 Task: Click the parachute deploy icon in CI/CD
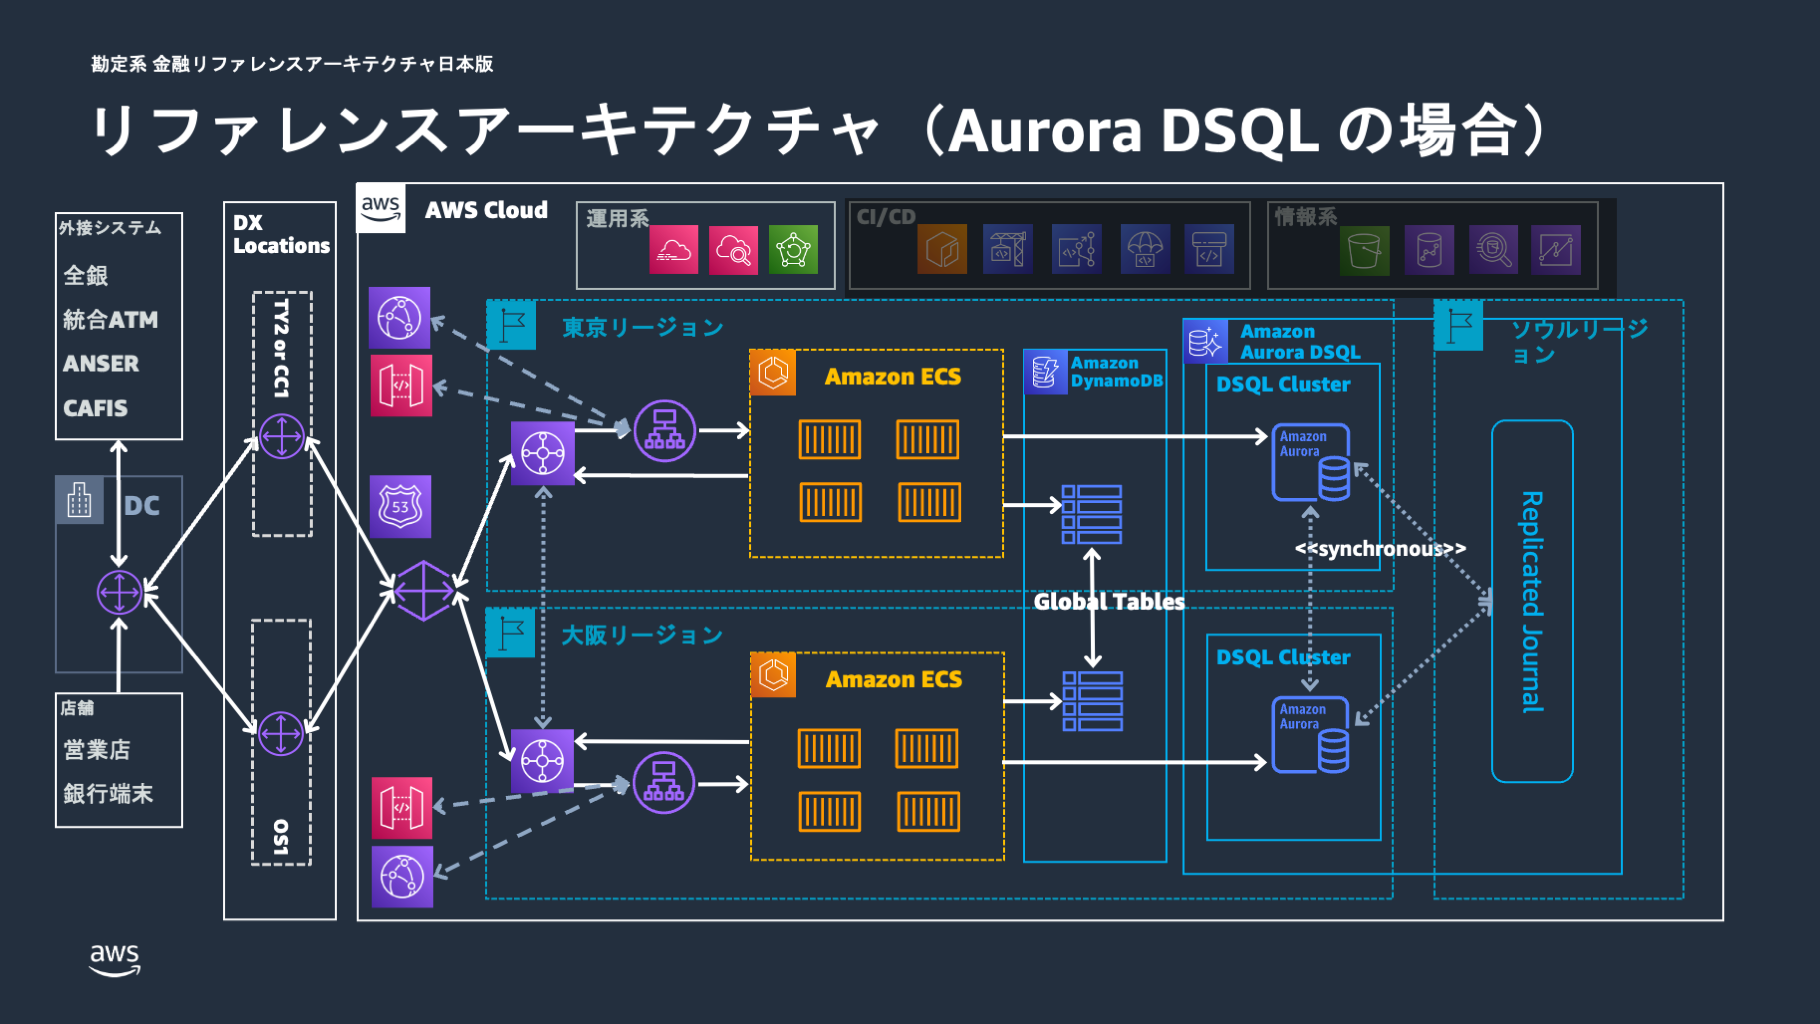click(x=1145, y=249)
